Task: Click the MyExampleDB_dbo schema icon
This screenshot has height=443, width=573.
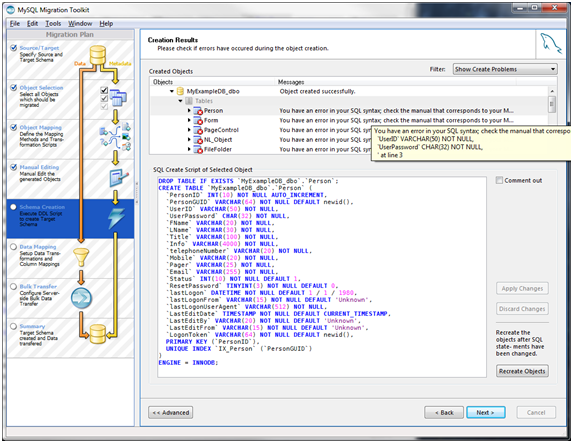Action: pyautogui.click(x=180, y=91)
